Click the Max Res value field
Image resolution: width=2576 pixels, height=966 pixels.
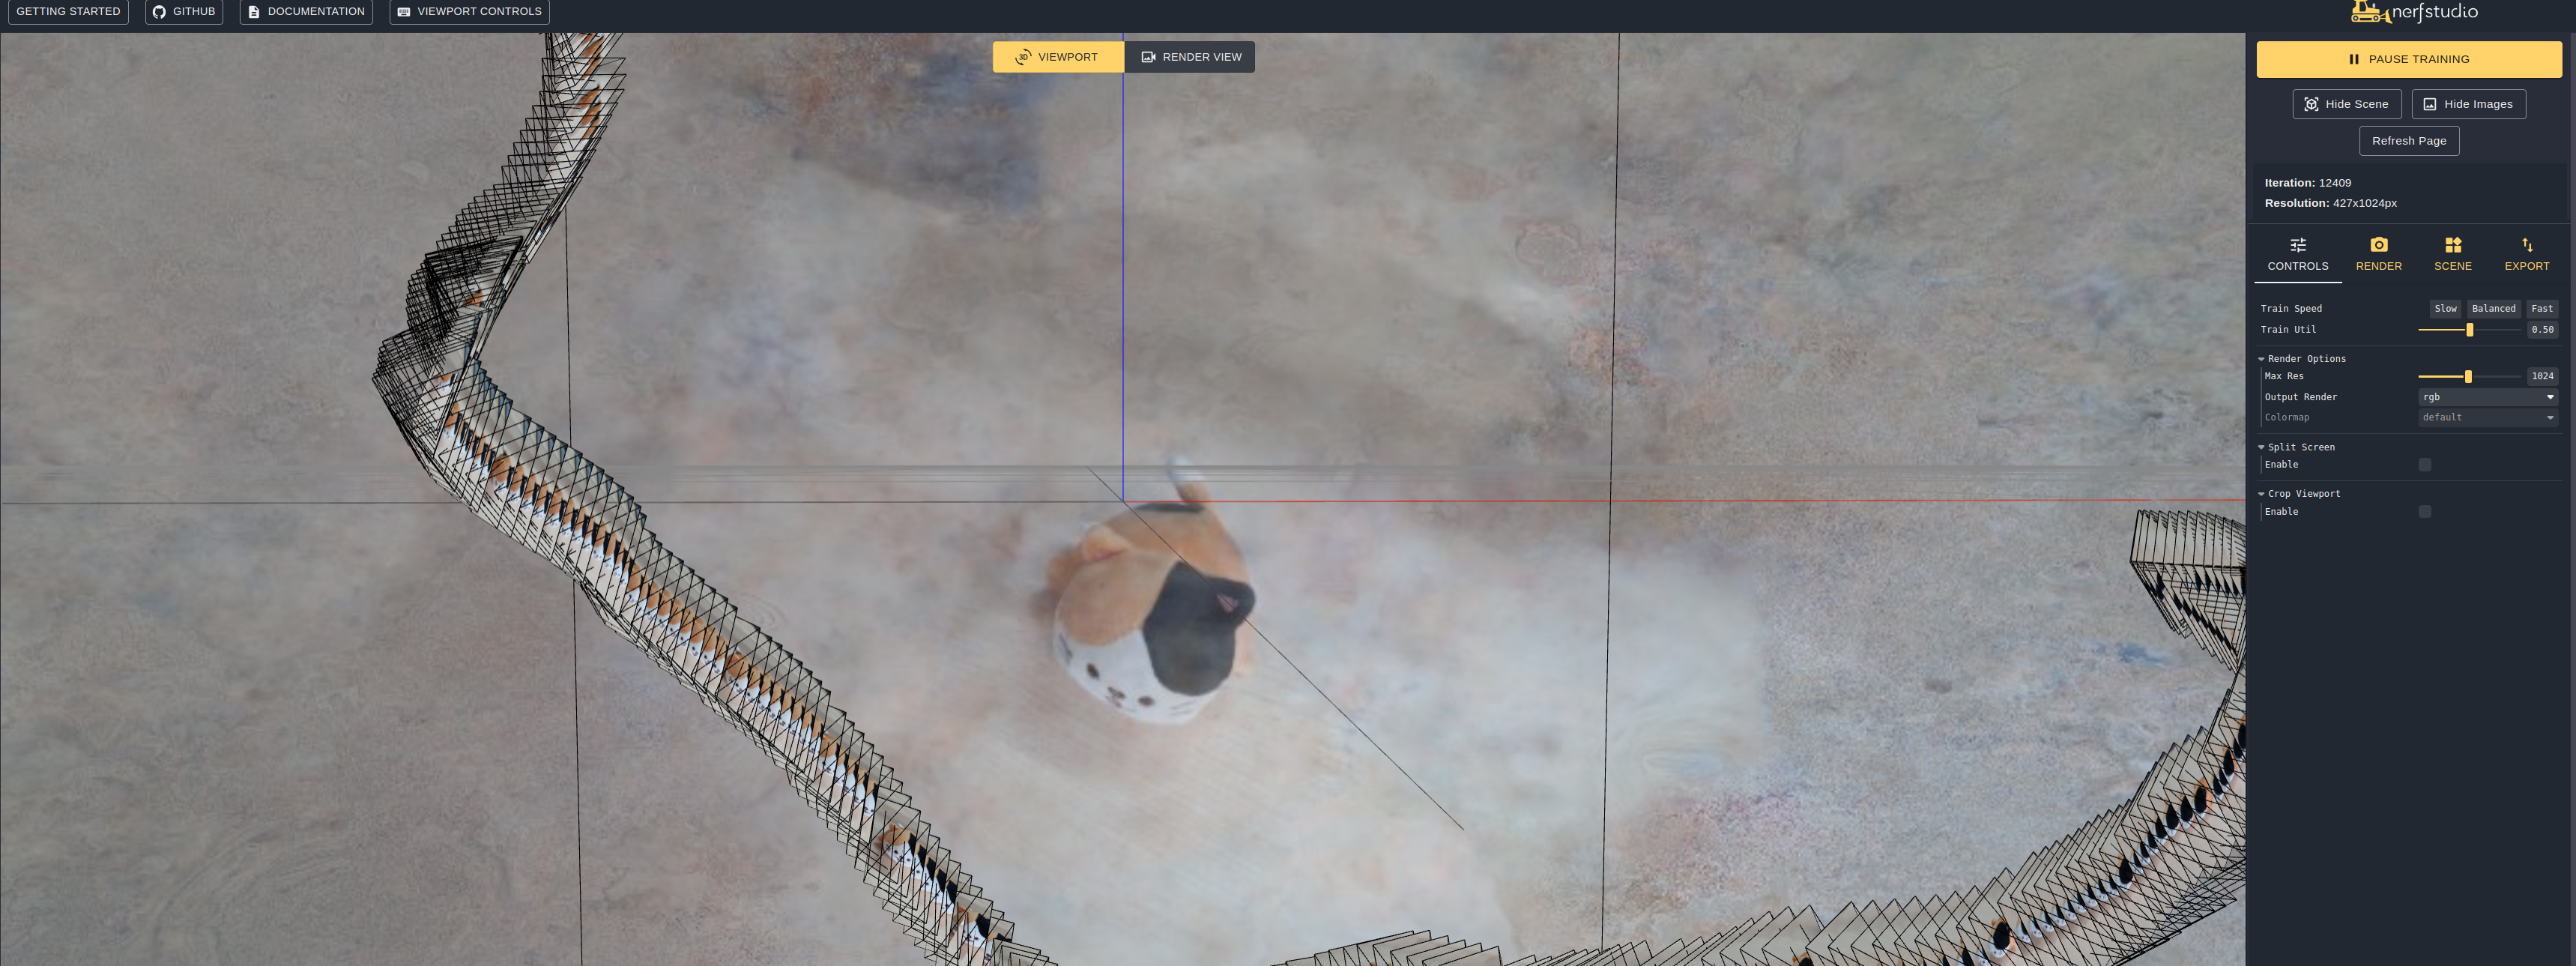[2542, 377]
